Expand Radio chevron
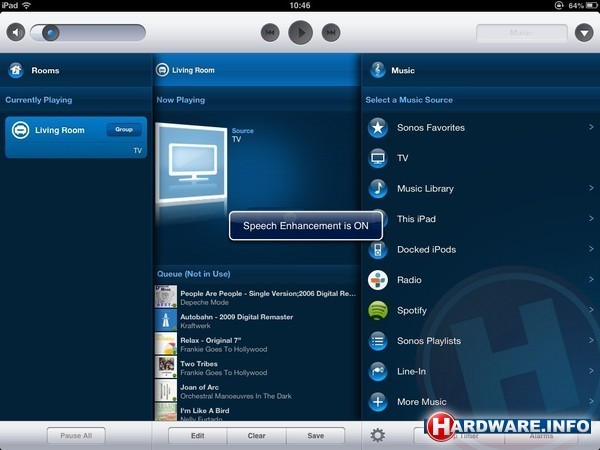Screen dimensions: 600x450 pos(591,279)
